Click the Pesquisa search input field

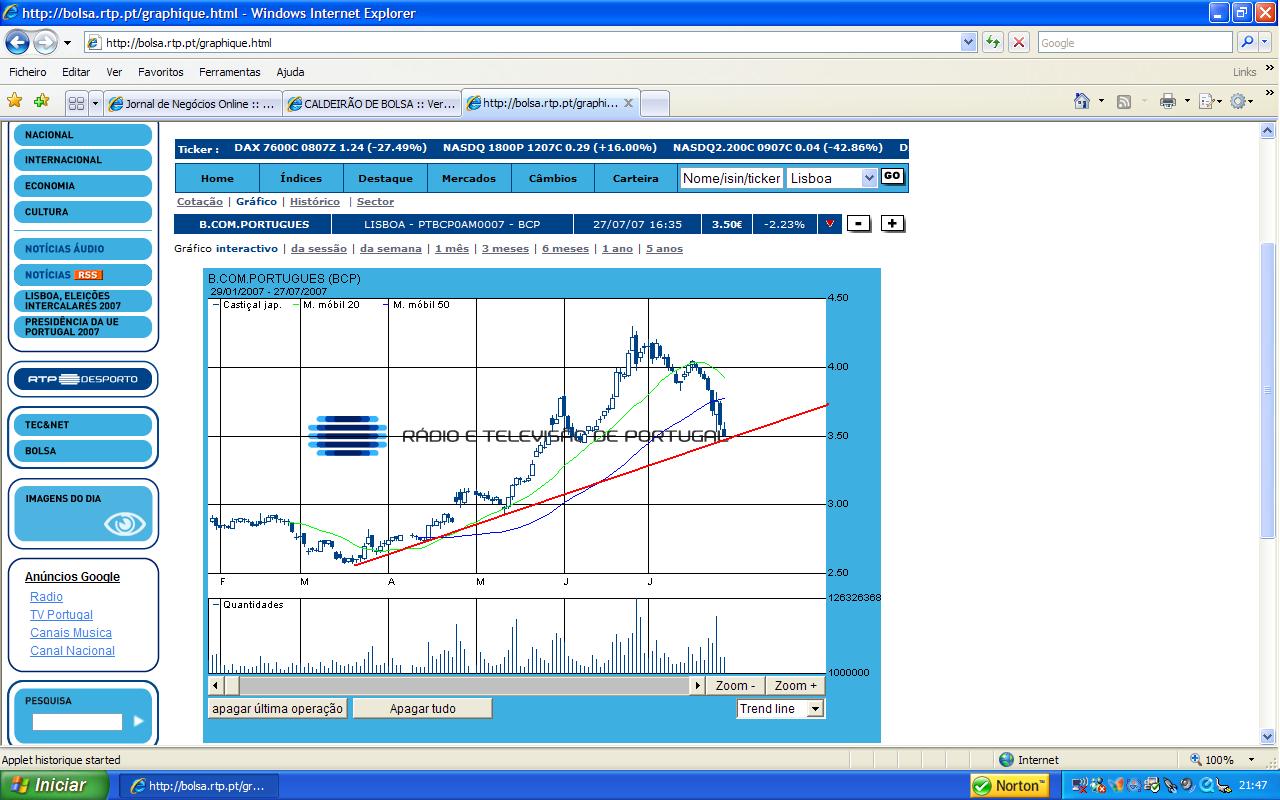pos(77,721)
